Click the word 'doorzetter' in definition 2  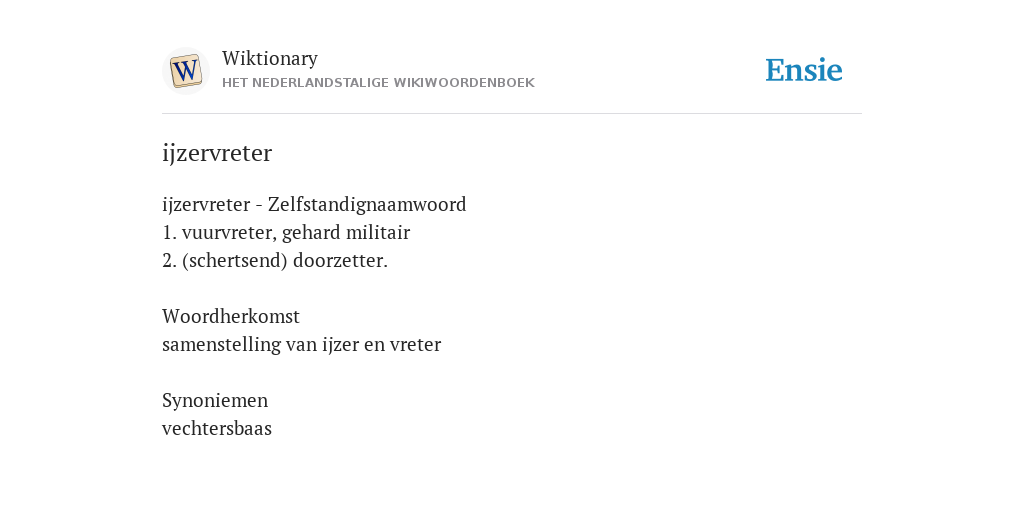[x=340, y=261]
